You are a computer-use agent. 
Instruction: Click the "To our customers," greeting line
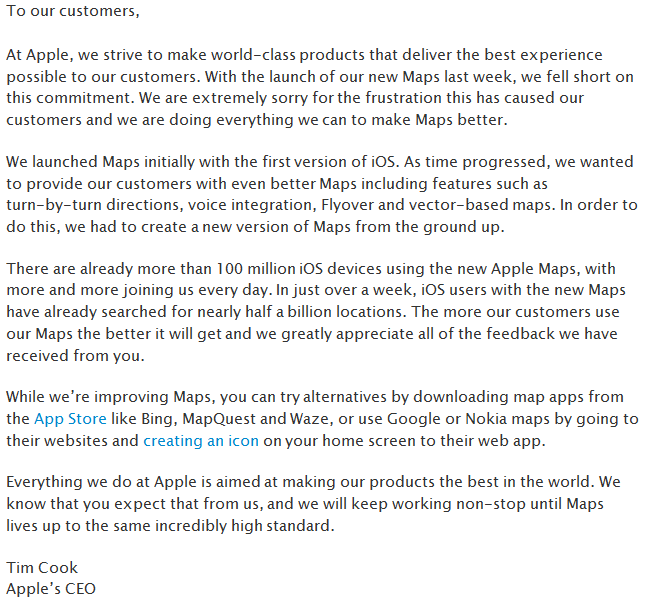[73, 11]
